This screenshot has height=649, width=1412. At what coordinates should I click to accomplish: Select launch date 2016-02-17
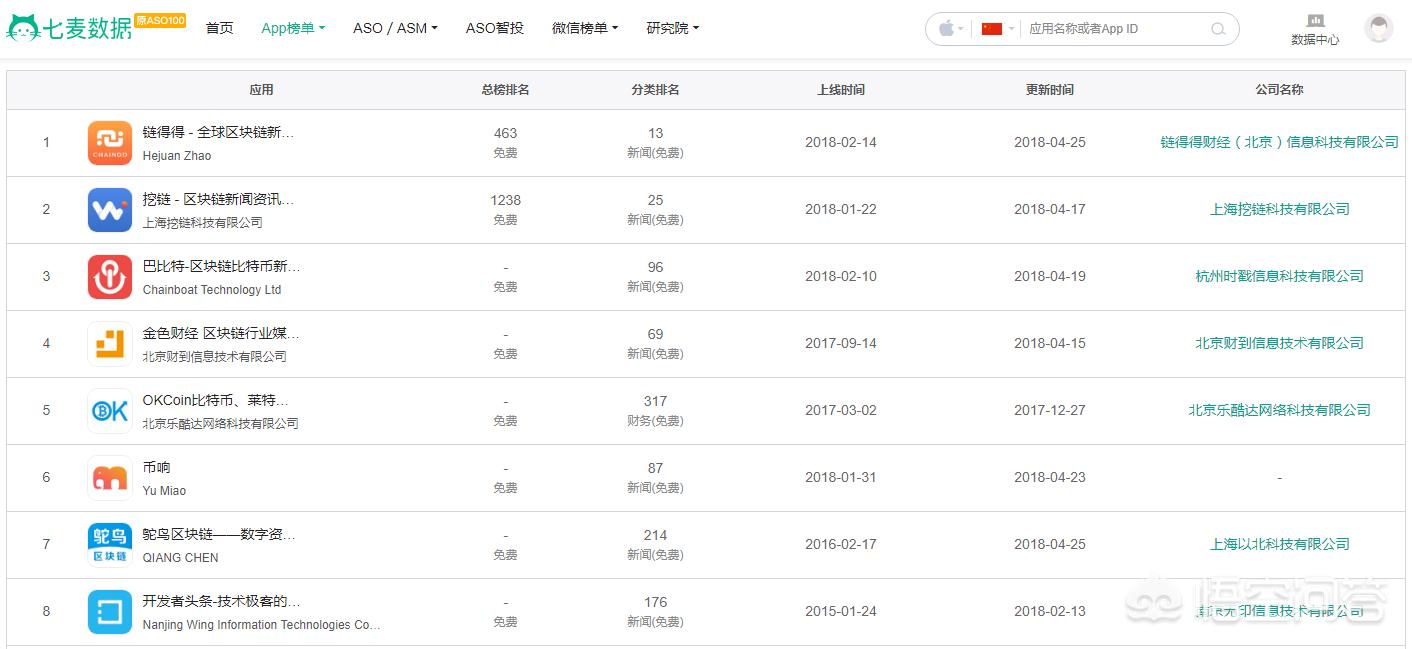841,545
